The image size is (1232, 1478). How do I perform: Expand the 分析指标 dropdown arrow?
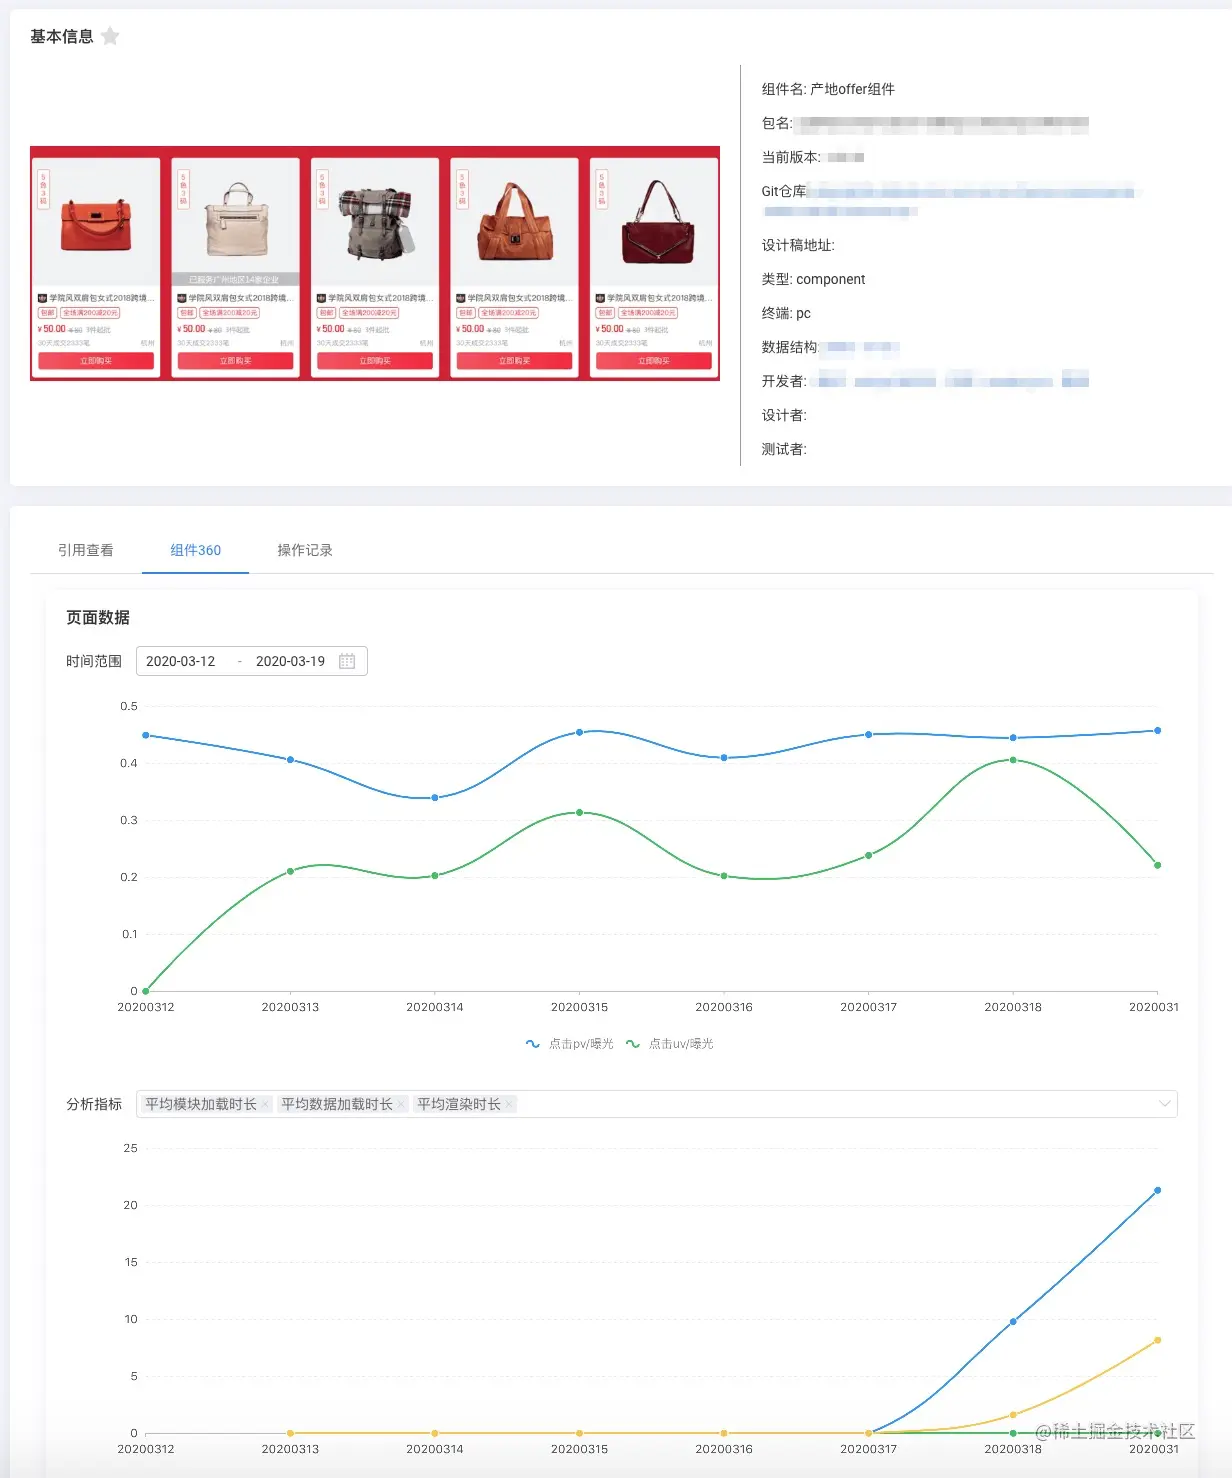1164,1104
